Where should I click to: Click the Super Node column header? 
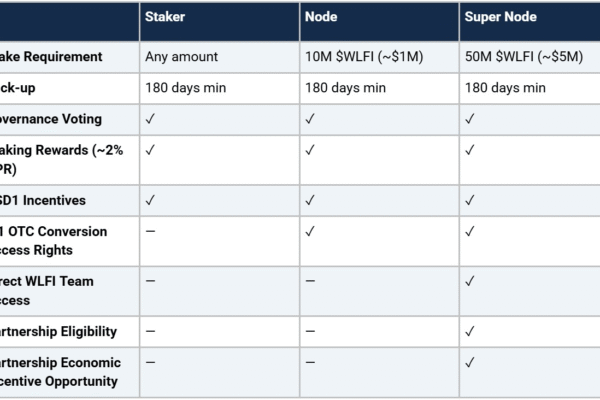pyautogui.click(x=502, y=19)
